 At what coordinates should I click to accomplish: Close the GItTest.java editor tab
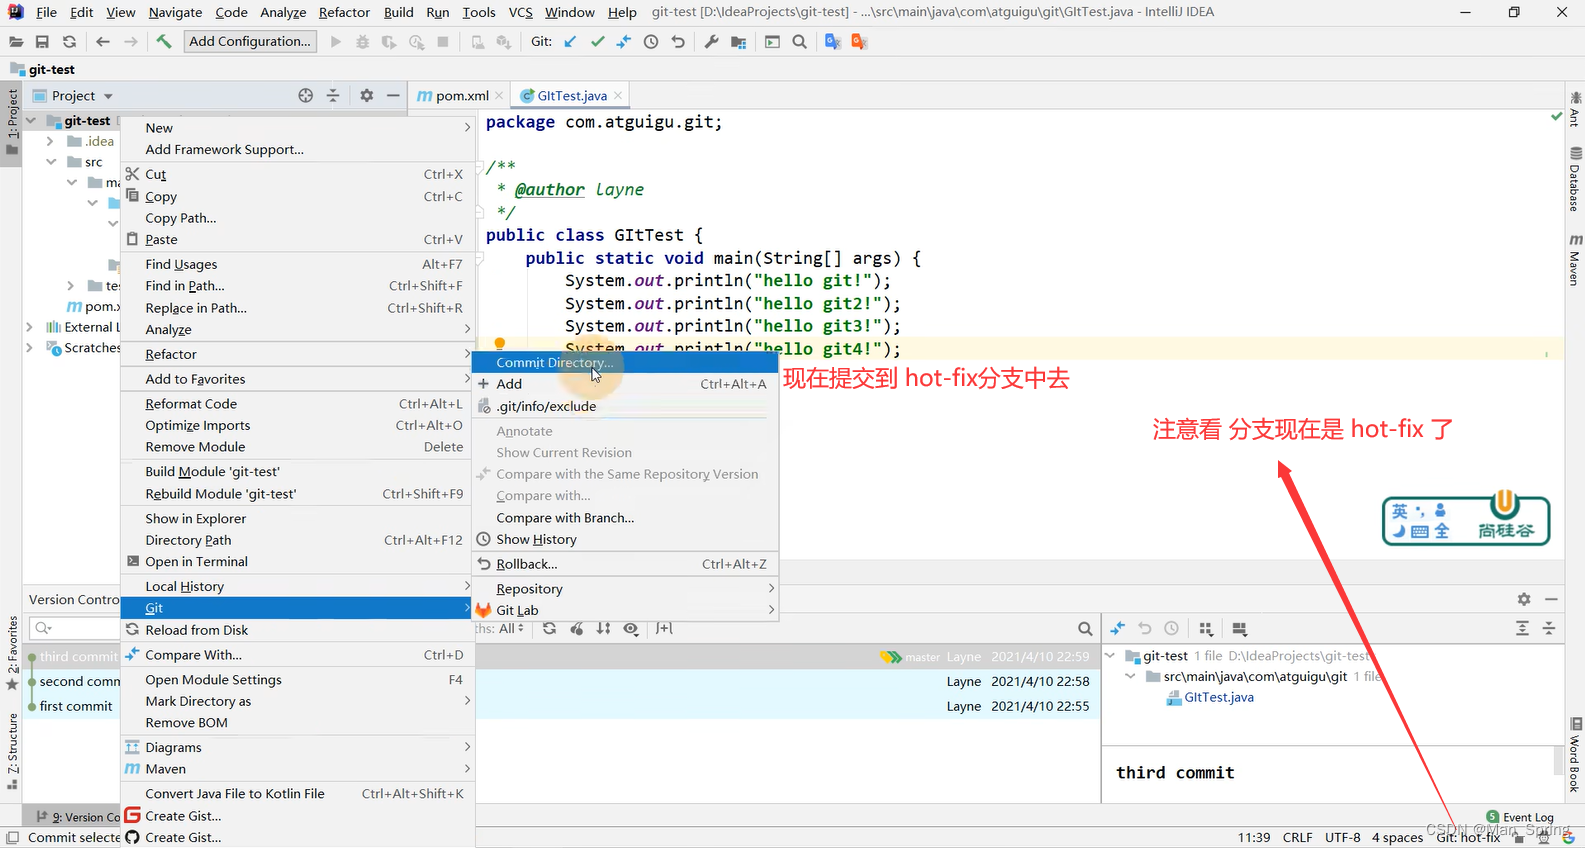tap(618, 96)
